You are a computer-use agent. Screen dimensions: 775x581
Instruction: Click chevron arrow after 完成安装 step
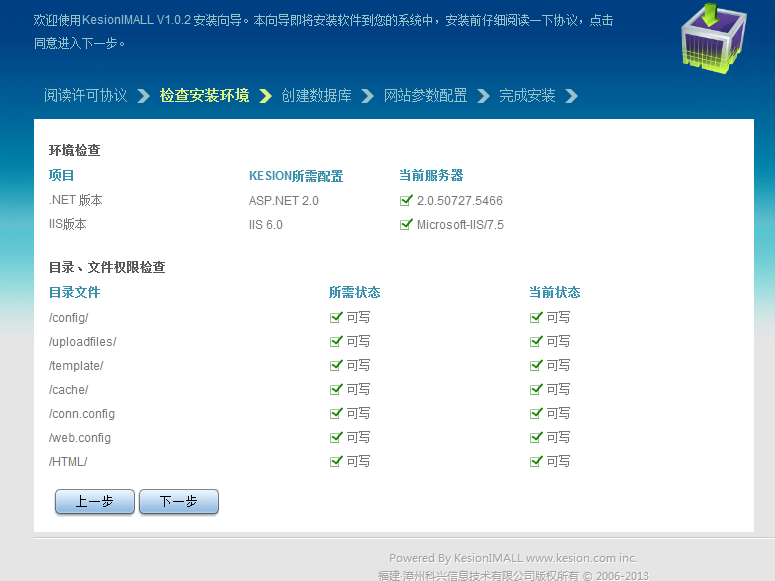[x=571, y=96]
